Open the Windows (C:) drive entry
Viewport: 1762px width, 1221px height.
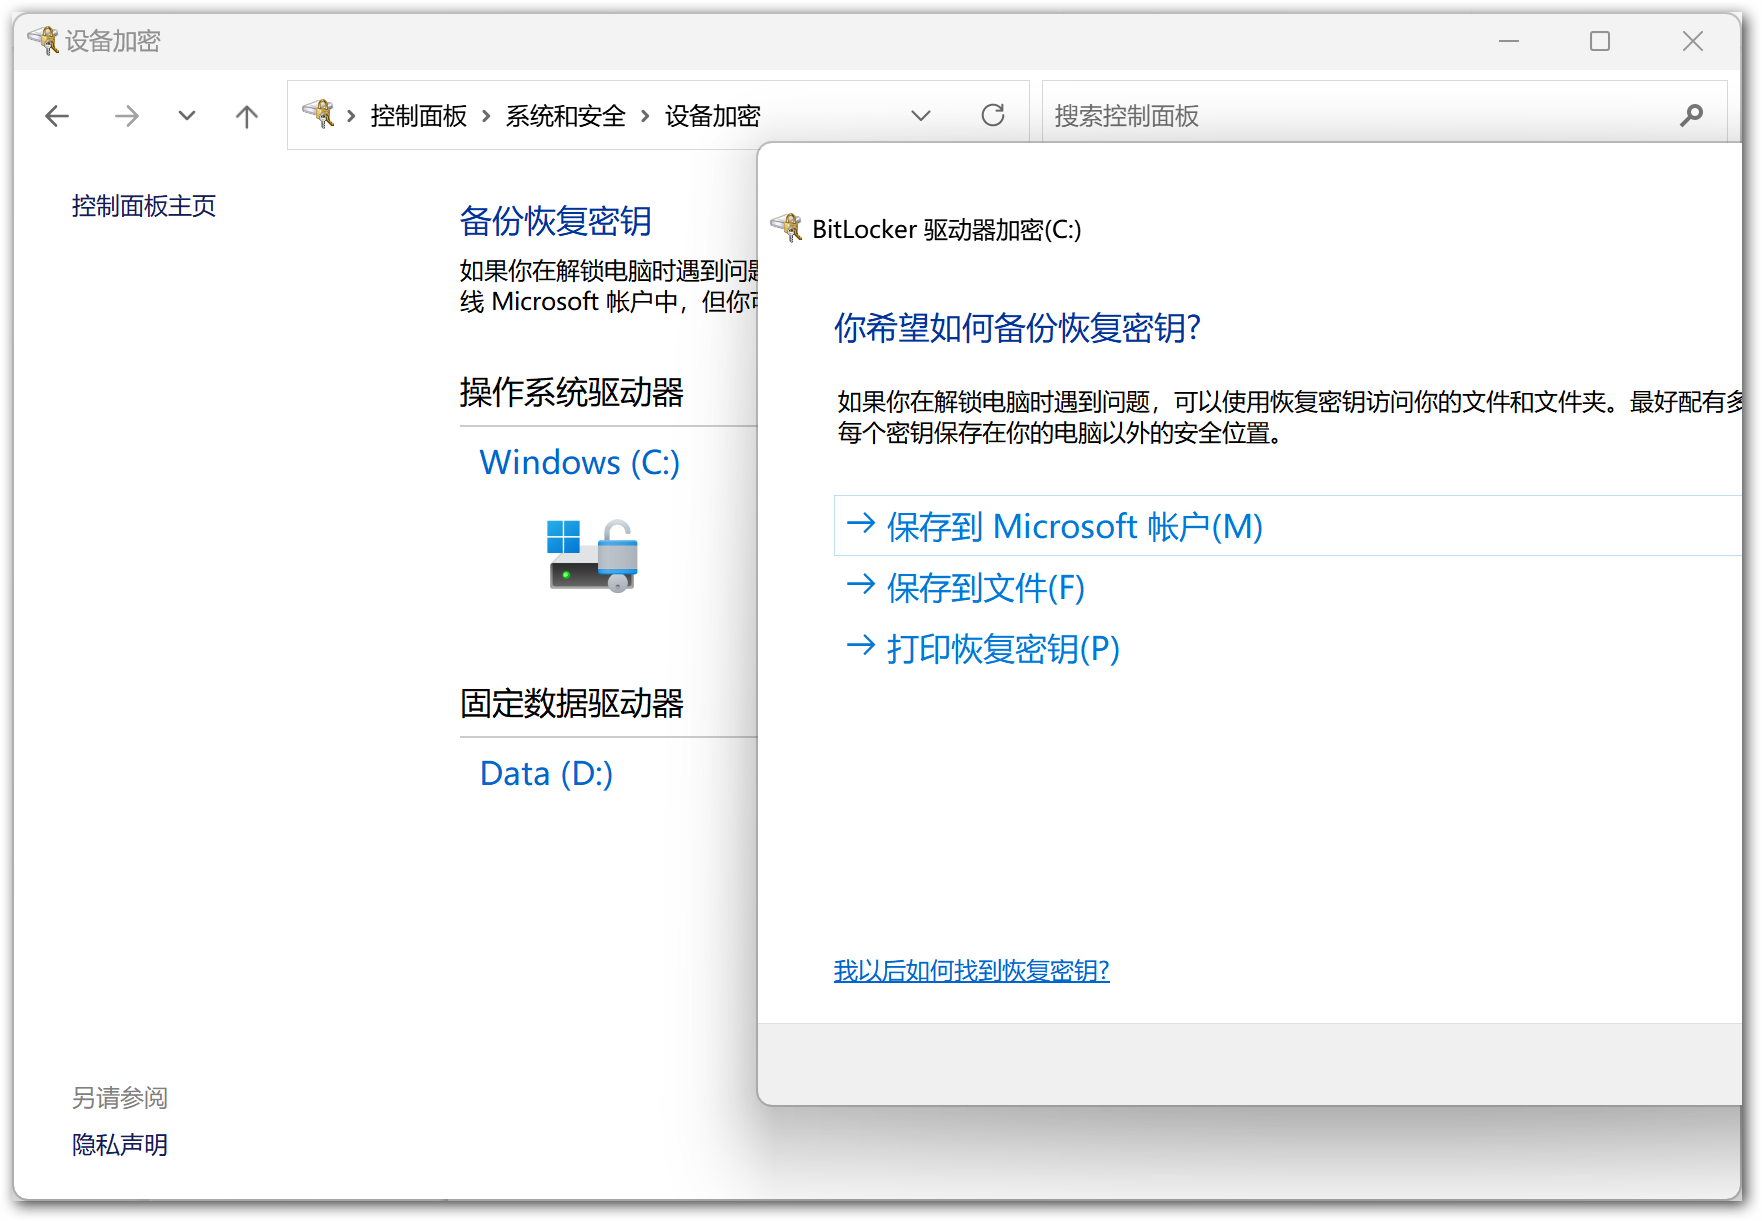click(x=580, y=462)
